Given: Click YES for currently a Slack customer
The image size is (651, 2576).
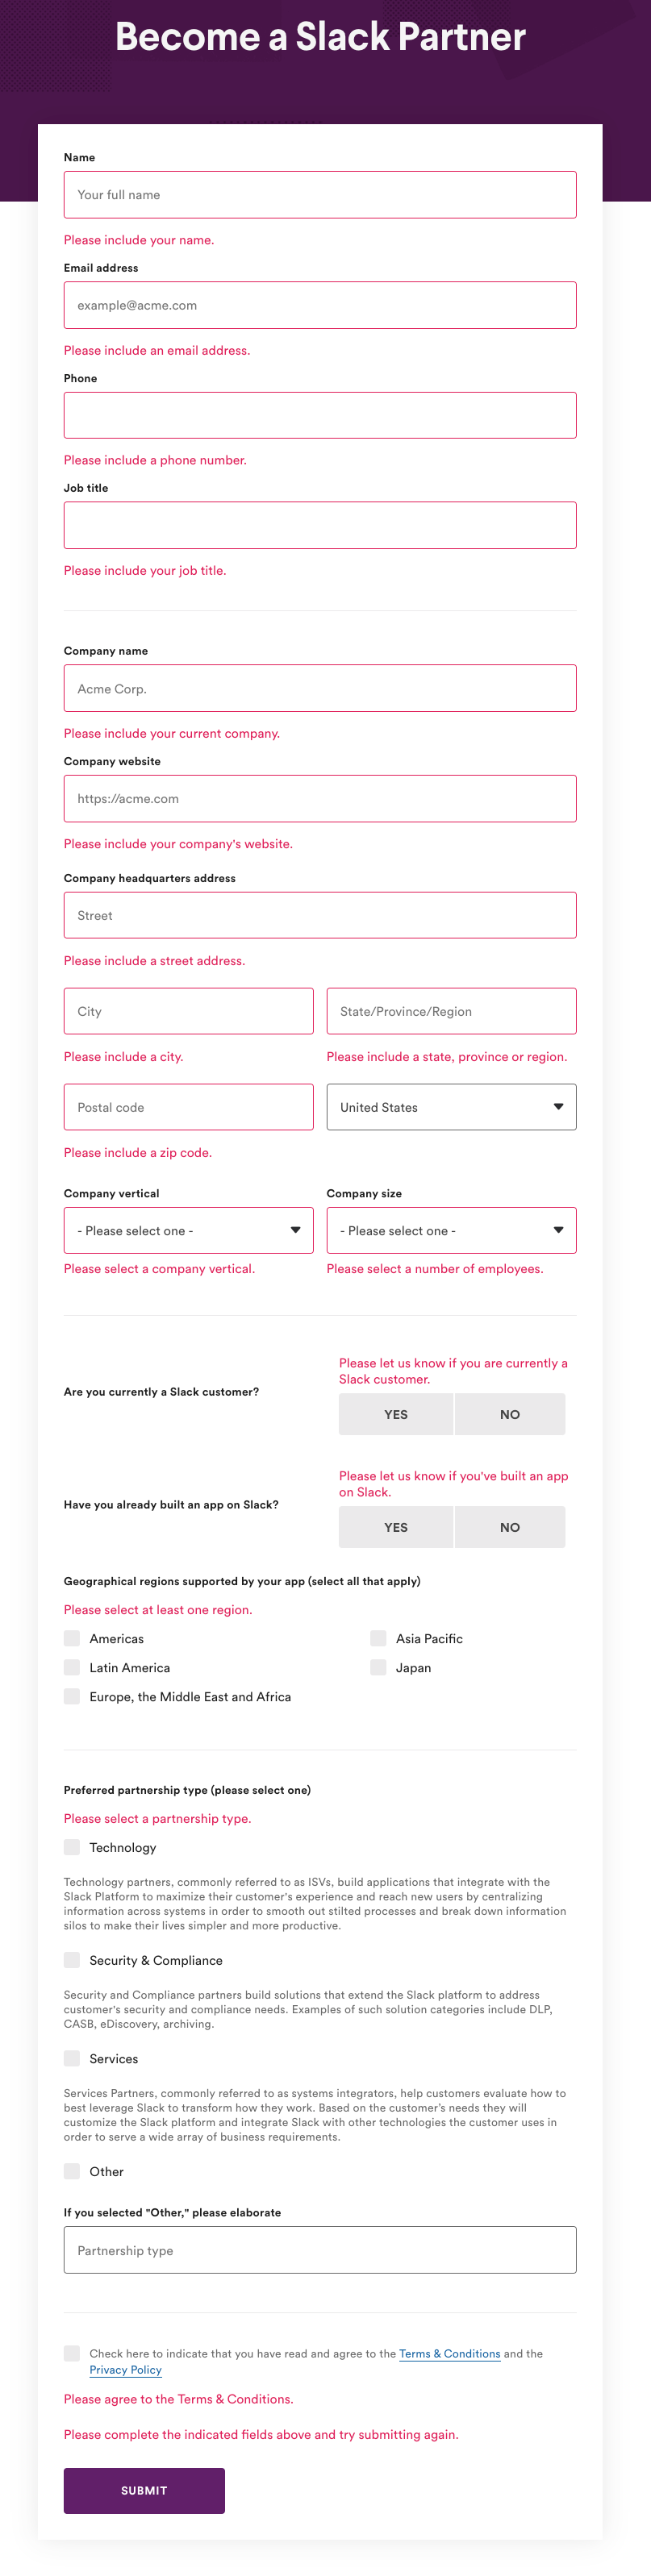Looking at the screenshot, I should coord(395,1414).
